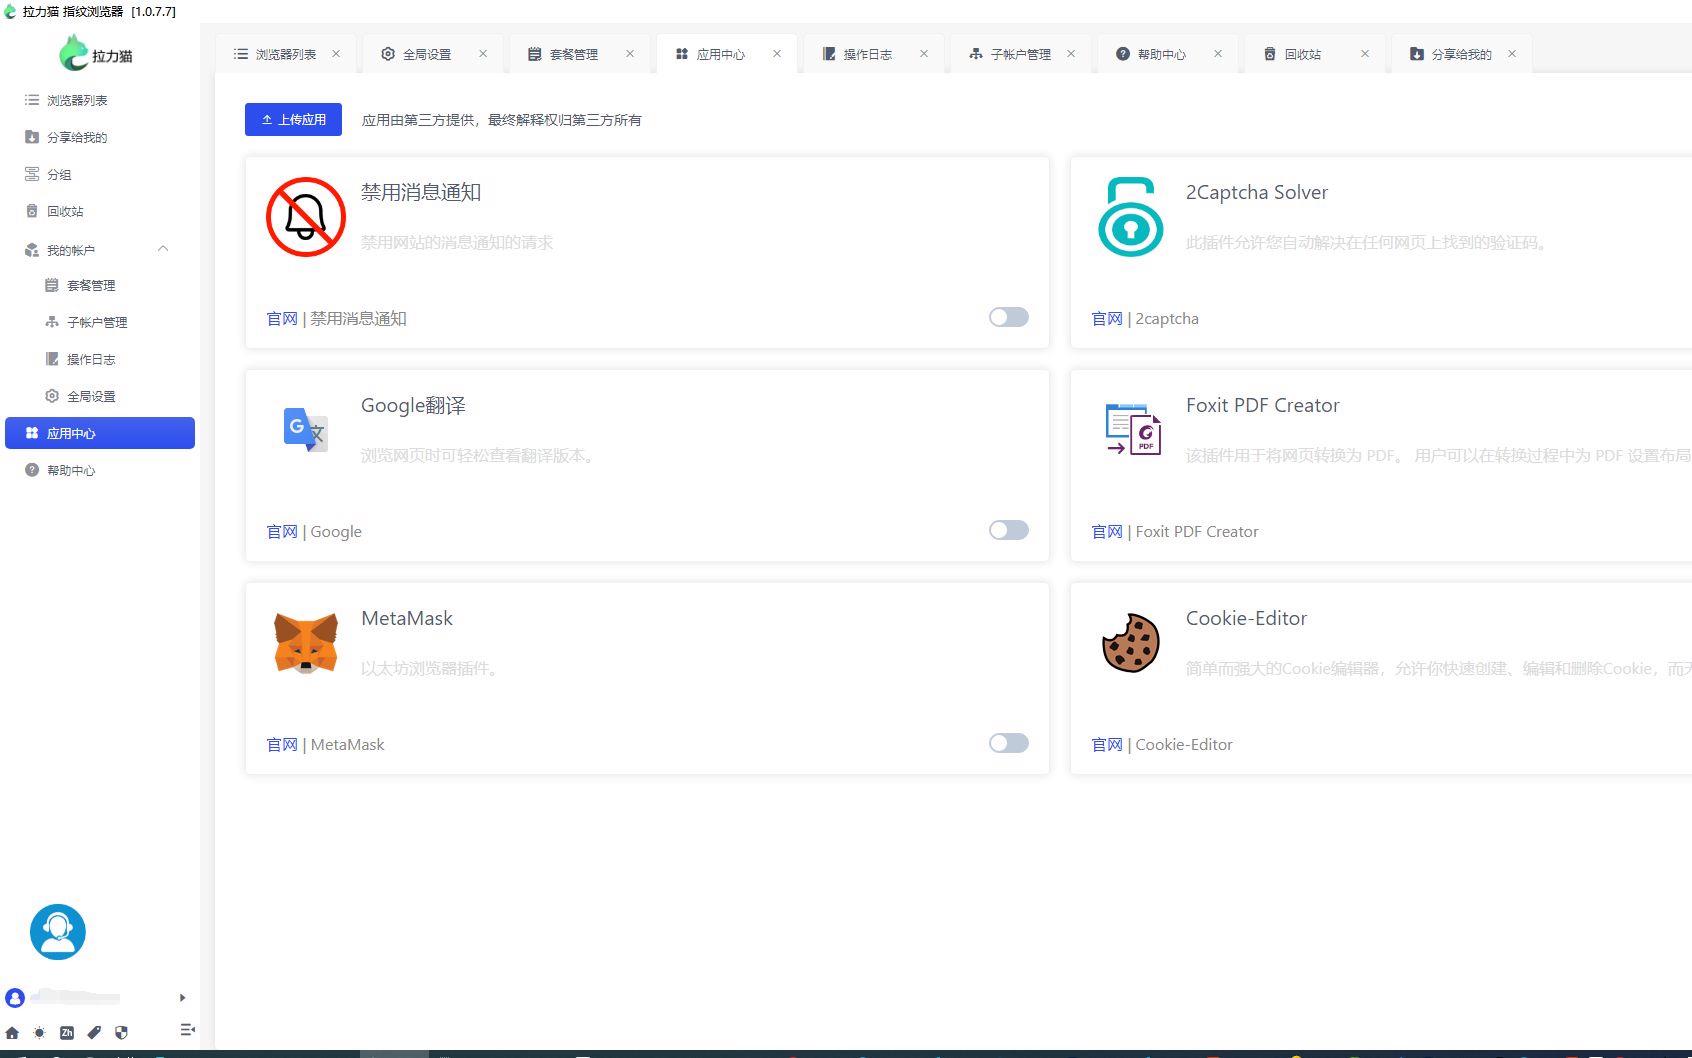Expand the user account arrow at sidebar bottom
Viewport: 1692px width, 1058px height.
click(x=182, y=997)
